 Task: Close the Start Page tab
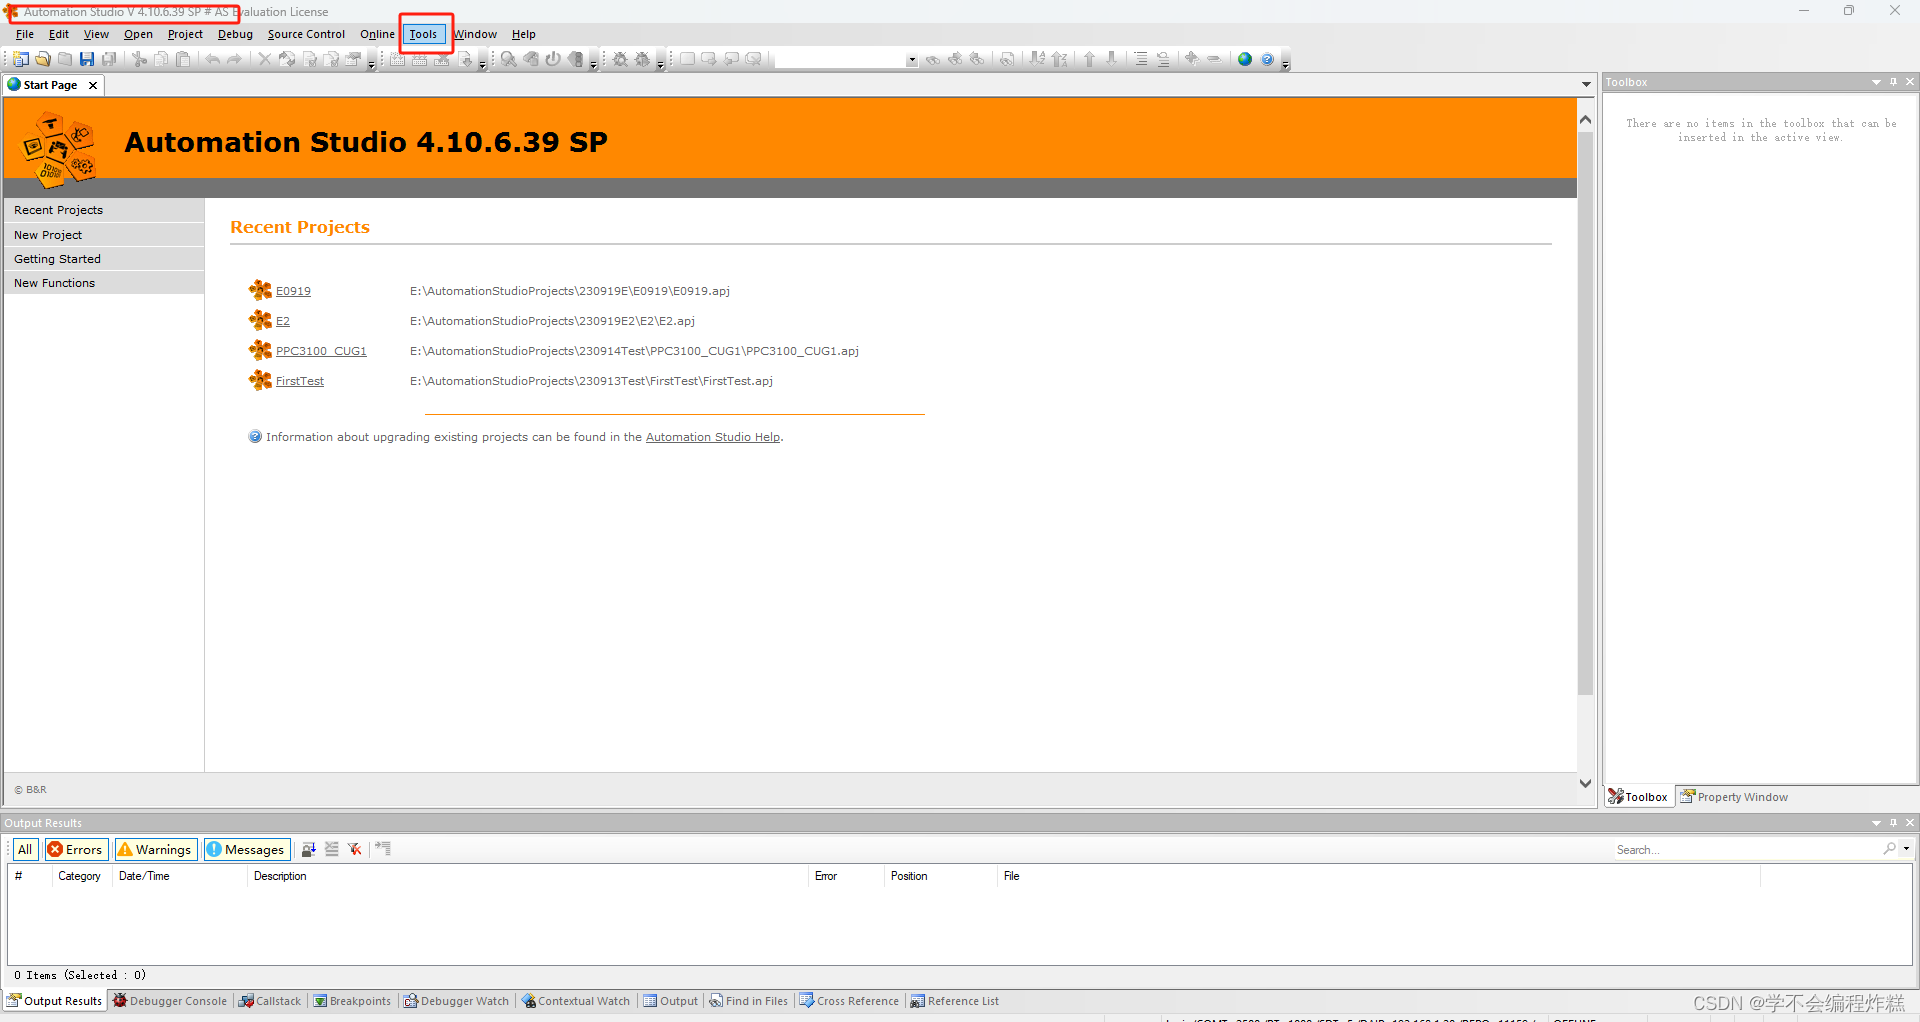coord(93,85)
